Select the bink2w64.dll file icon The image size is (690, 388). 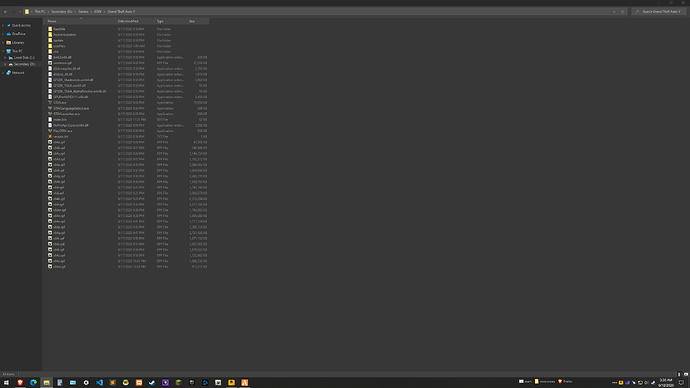(x=50, y=57)
